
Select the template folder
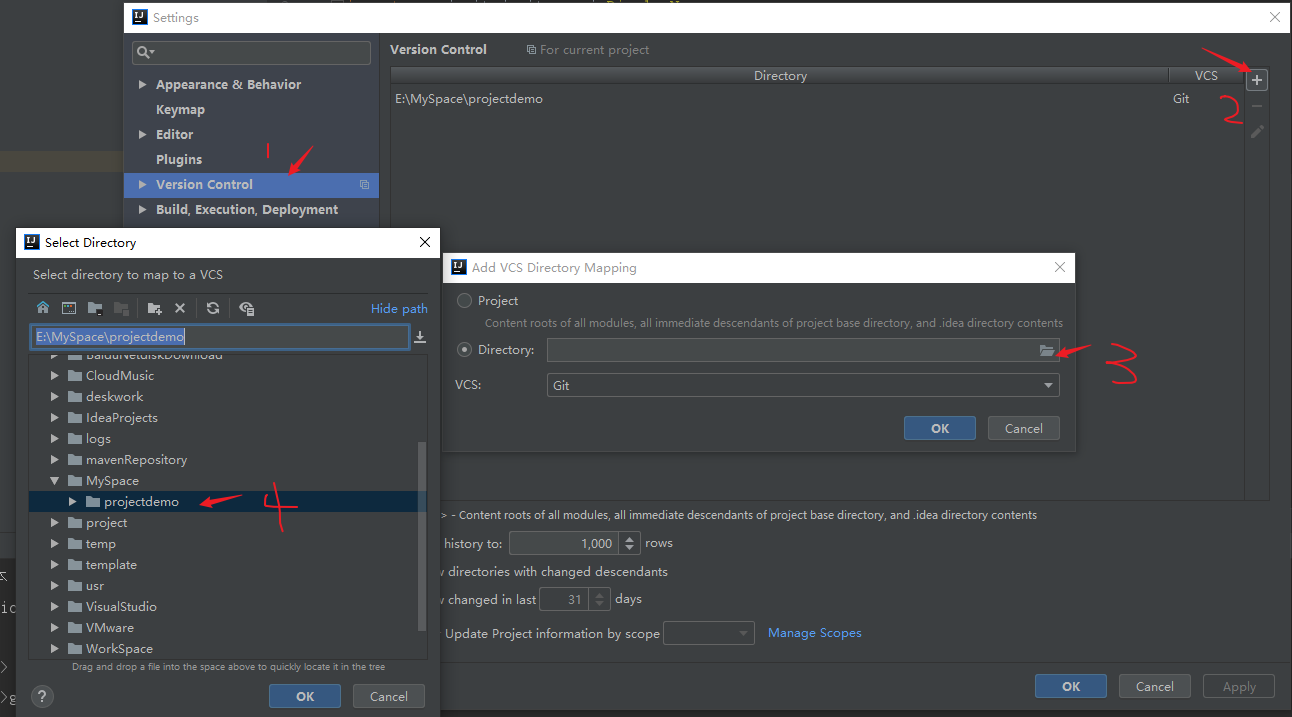click(111, 565)
